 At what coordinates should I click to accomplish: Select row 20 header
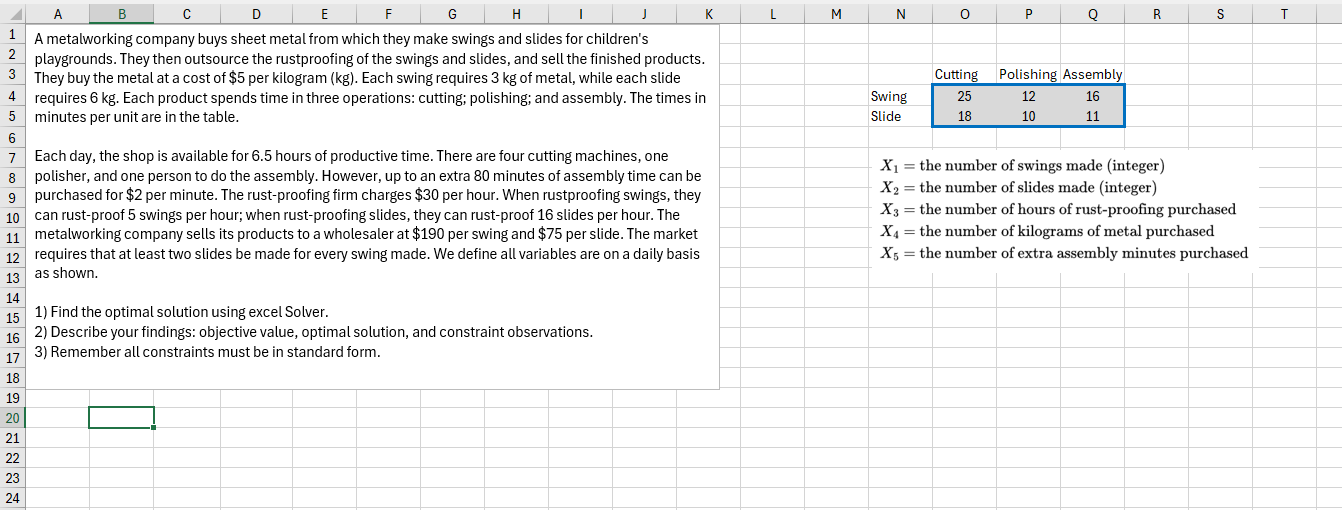click(x=12, y=418)
